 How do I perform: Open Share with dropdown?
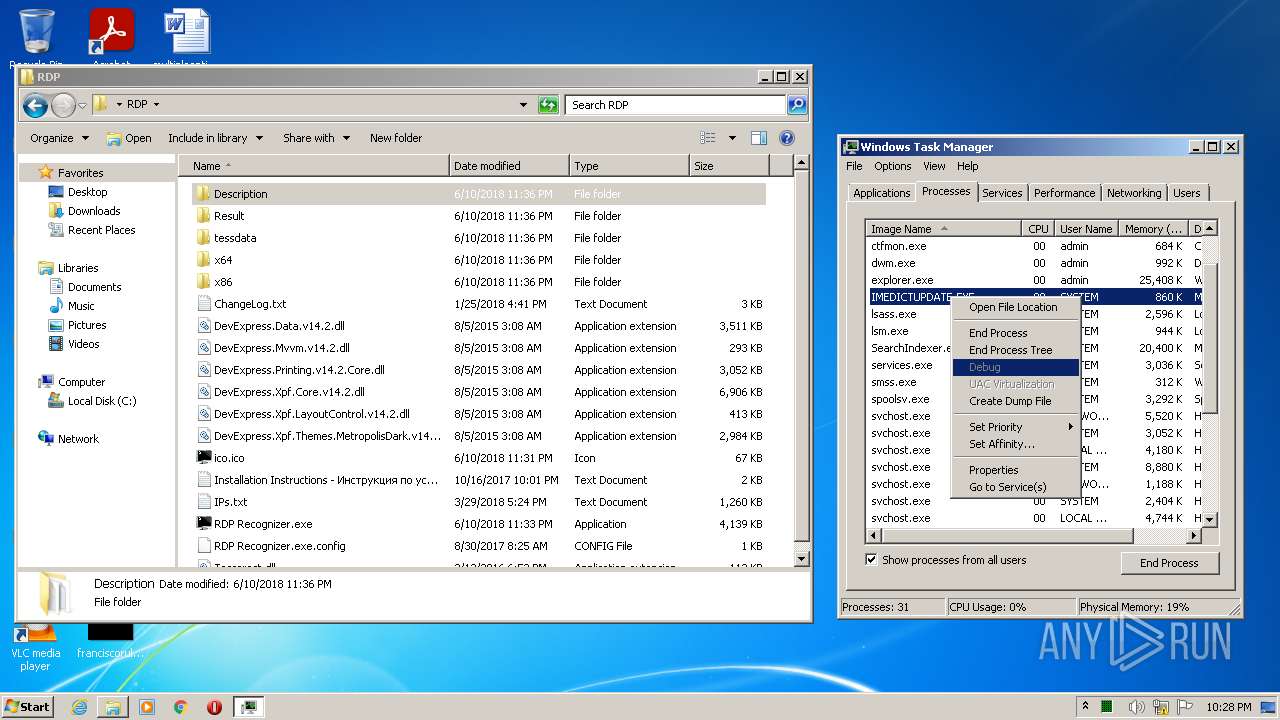point(316,138)
